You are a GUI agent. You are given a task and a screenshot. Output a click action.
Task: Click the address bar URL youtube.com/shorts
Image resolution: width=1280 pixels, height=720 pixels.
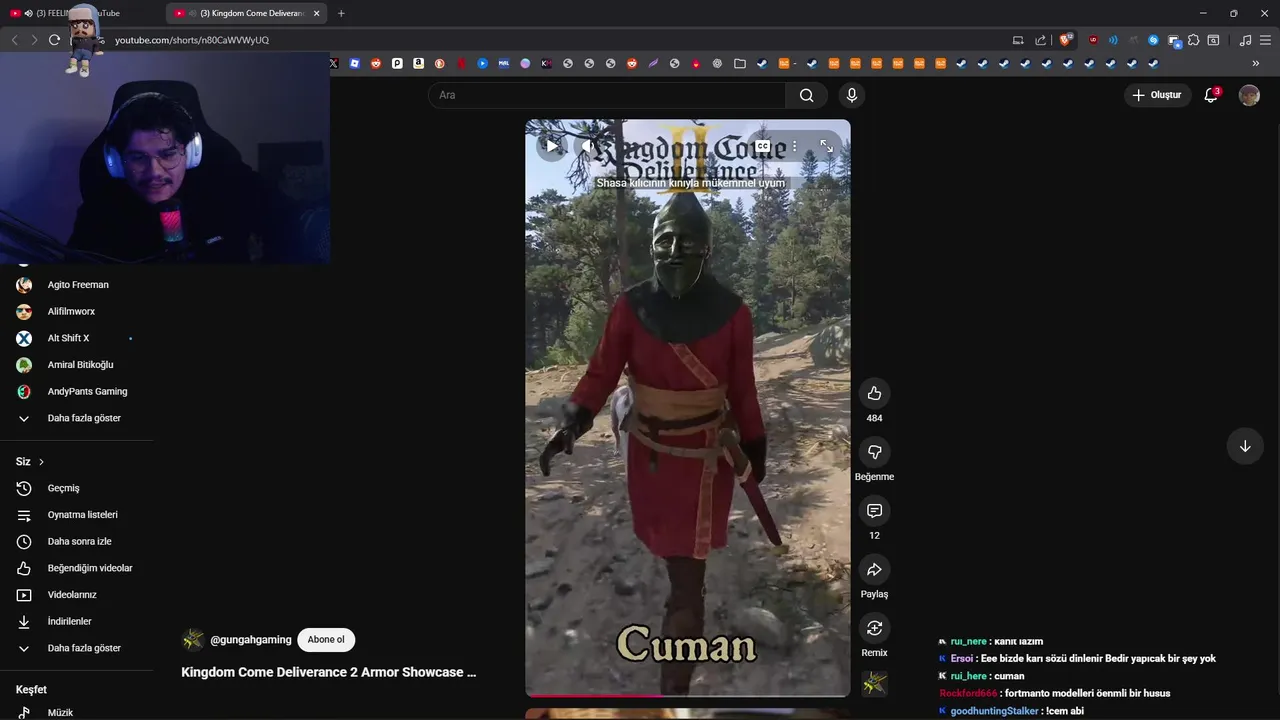point(192,40)
